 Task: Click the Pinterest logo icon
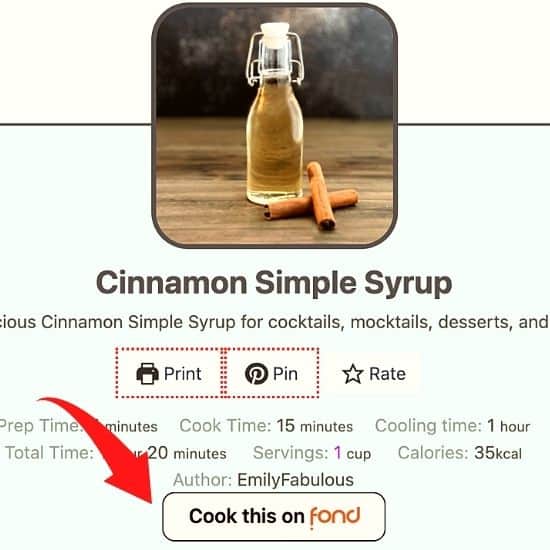pos(256,374)
